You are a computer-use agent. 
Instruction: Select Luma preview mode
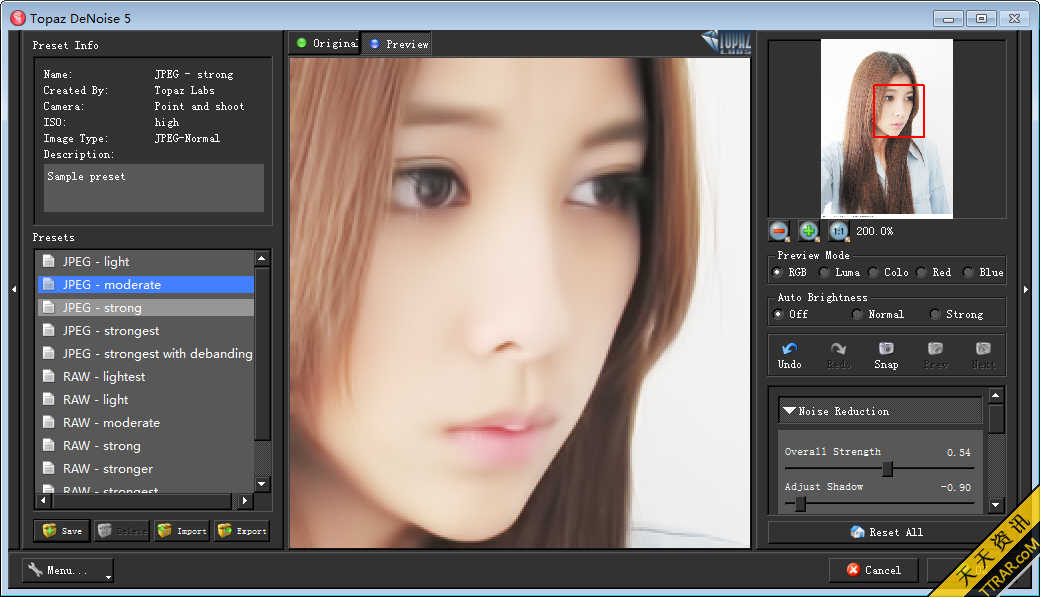[825, 272]
